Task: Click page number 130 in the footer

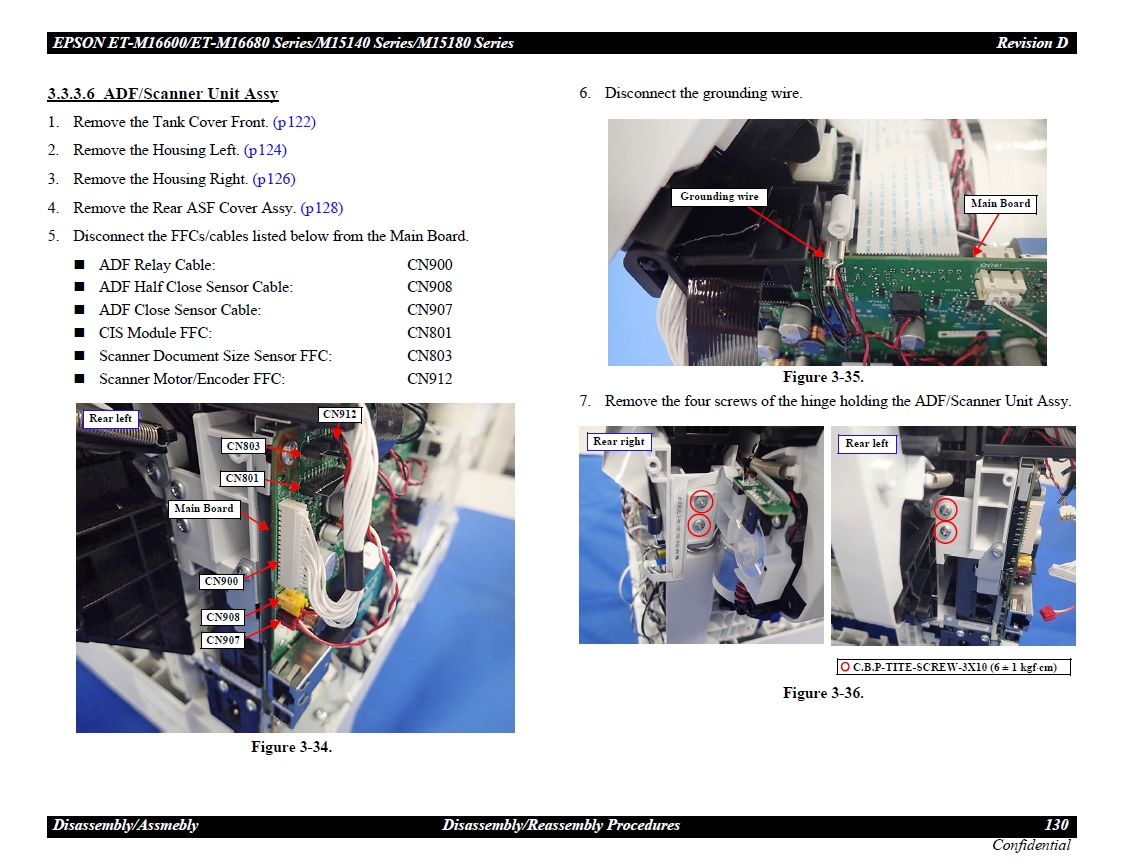Action: point(1056,825)
